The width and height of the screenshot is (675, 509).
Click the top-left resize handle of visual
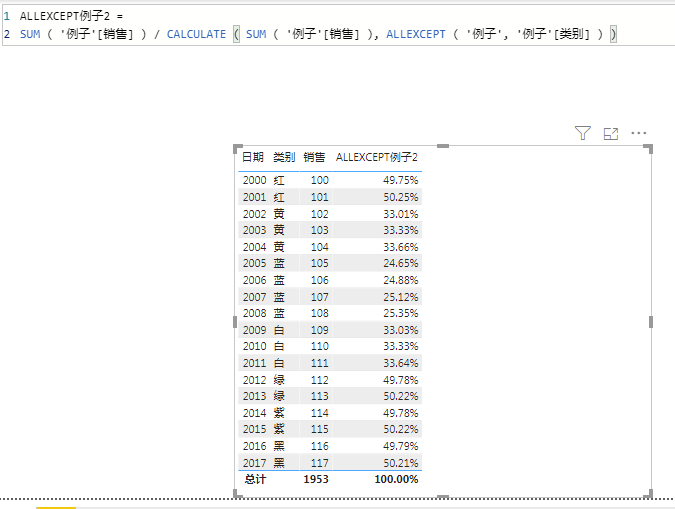237,149
